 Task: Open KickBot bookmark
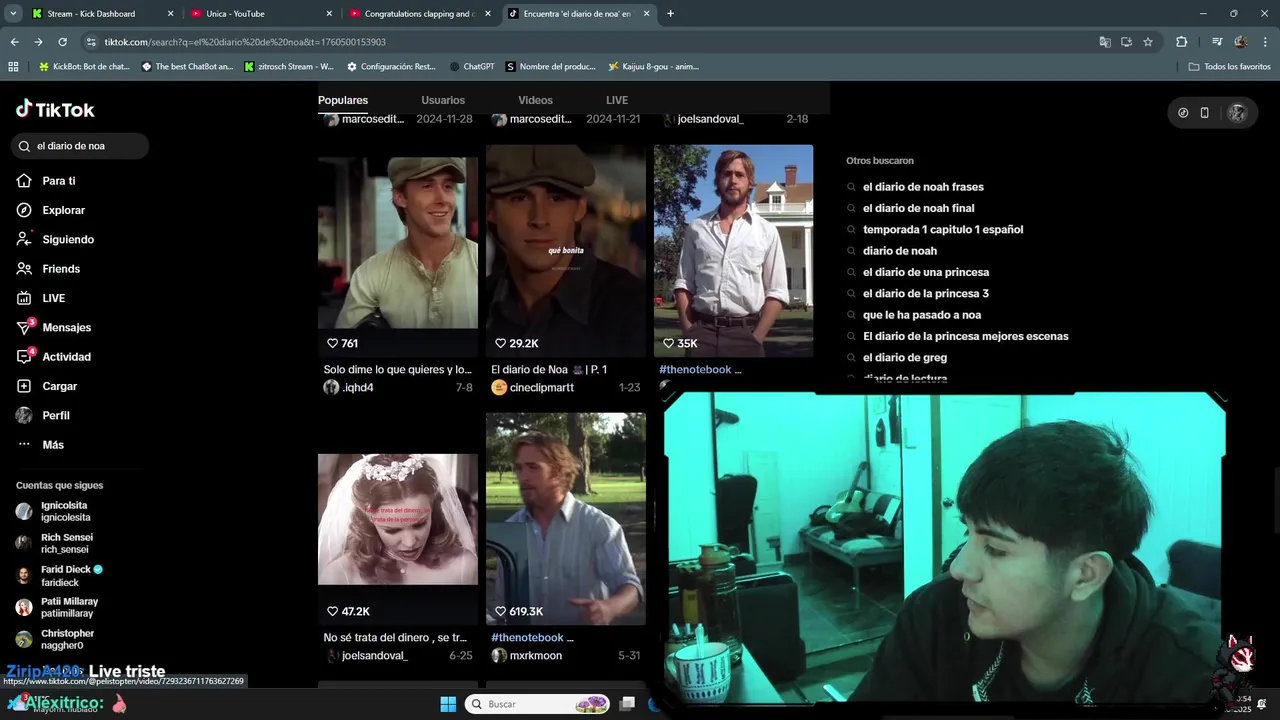pos(84,67)
